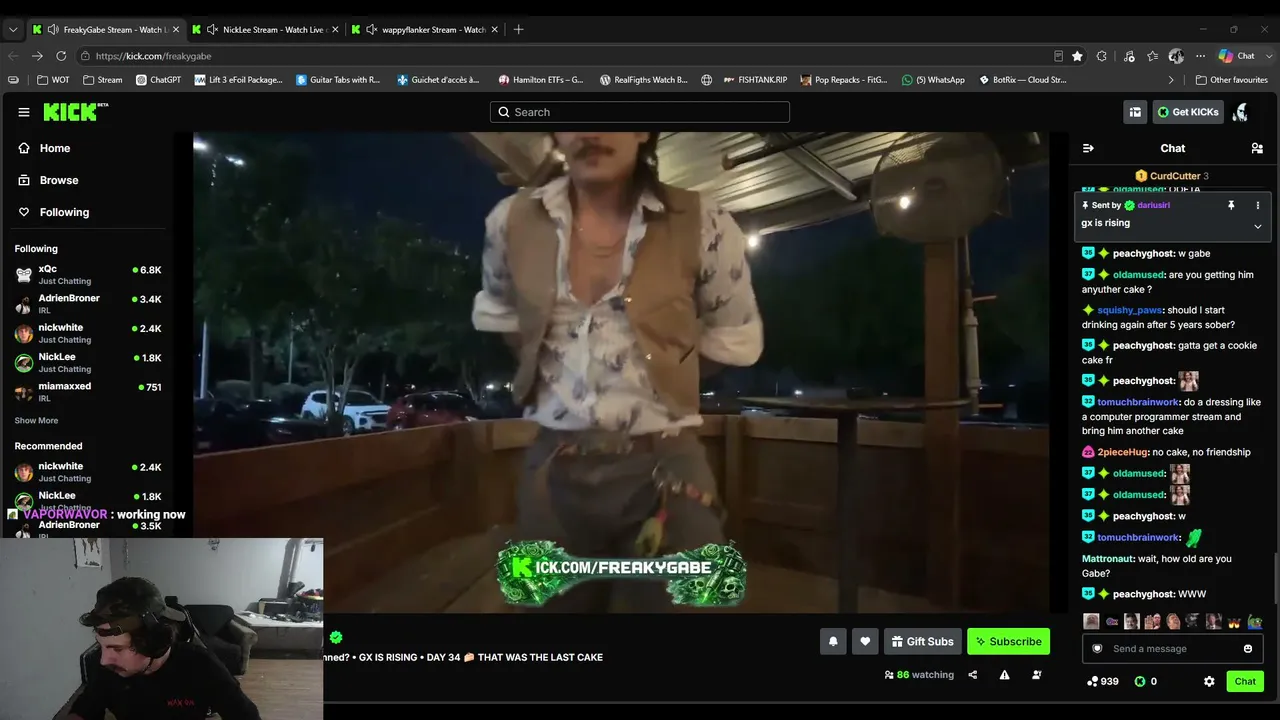The image size is (1280, 720).
Task: Unmute the wappyflanker tab audio icon
Action: 372,29
